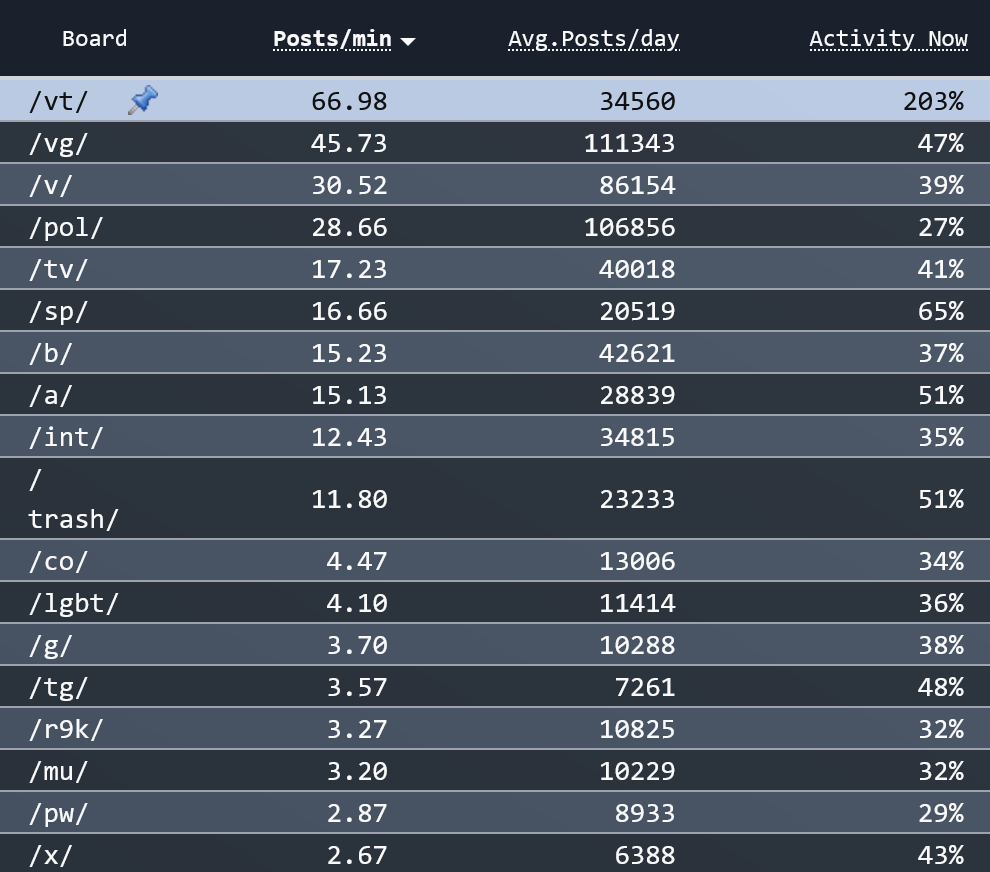This screenshot has height=872, width=990.
Task: Sort by Activity Now column header
Action: [x=888, y=39]
